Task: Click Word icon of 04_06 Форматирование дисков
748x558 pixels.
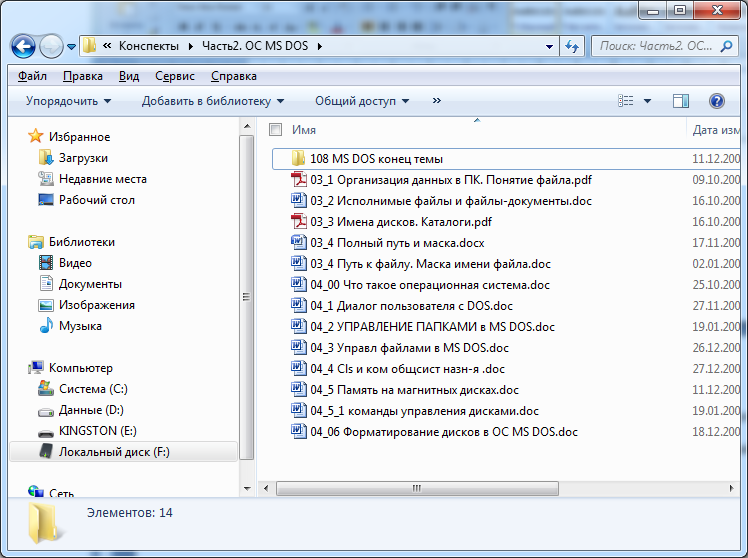Action: coord(299,431)
